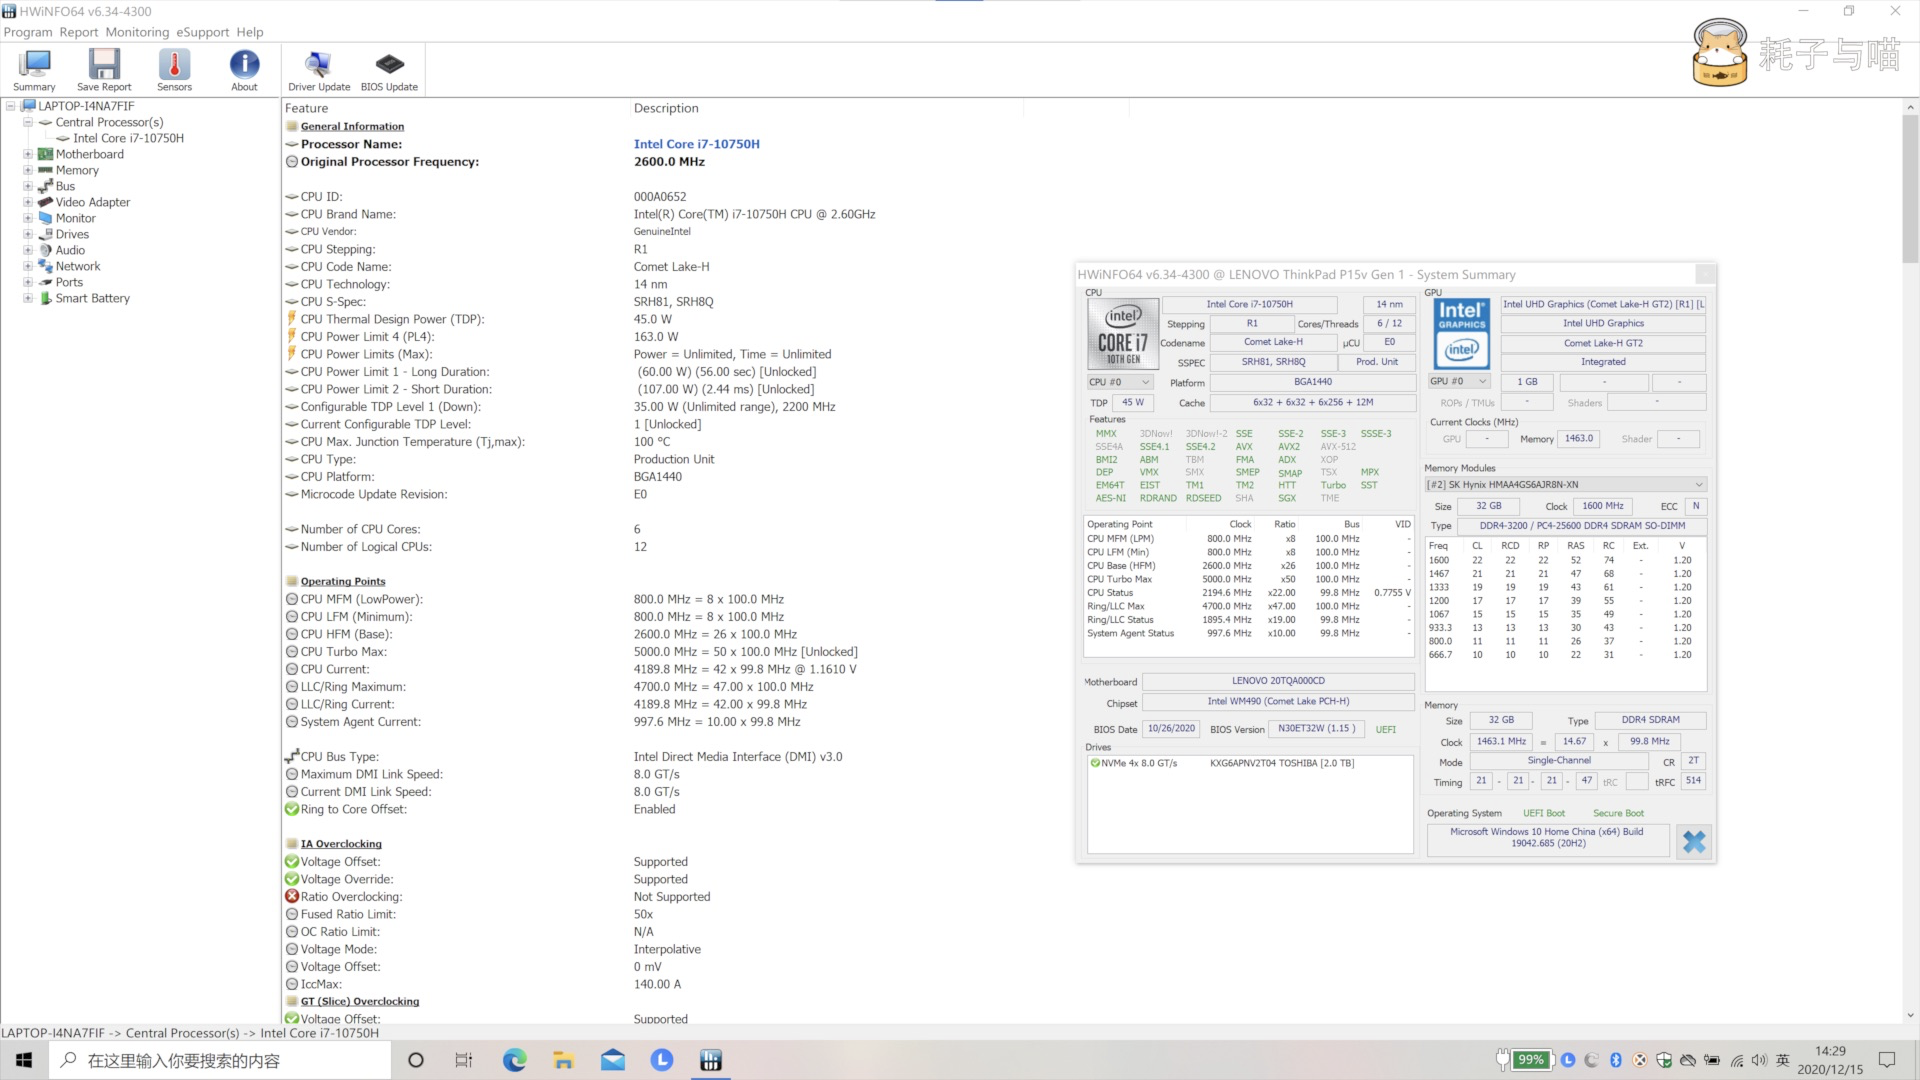1920x1080 pixels.
Task: Expand the Memory tree node
Action: (28, 170)
